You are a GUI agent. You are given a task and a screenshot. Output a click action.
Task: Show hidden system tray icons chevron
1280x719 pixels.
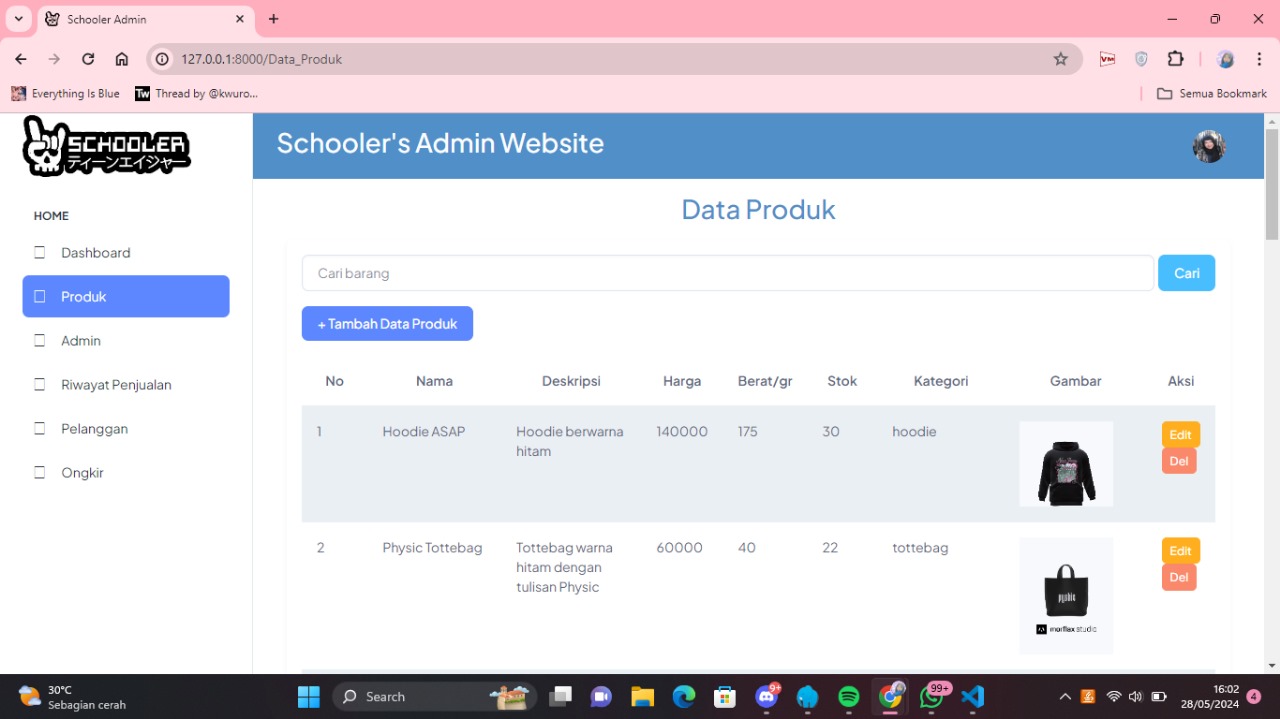(x=1065, y=696)
